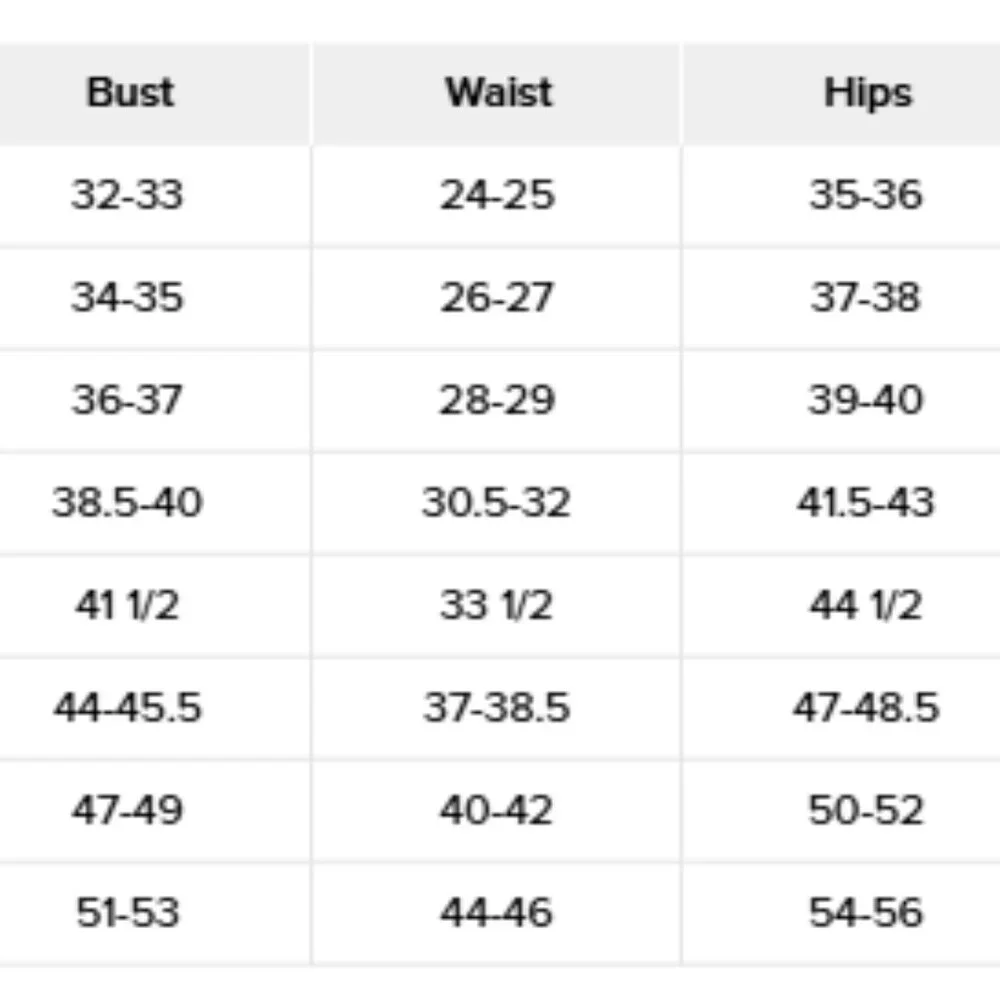Click the Waist column header
This screenshot has width=1000, height=1000.
click(499, 93)
